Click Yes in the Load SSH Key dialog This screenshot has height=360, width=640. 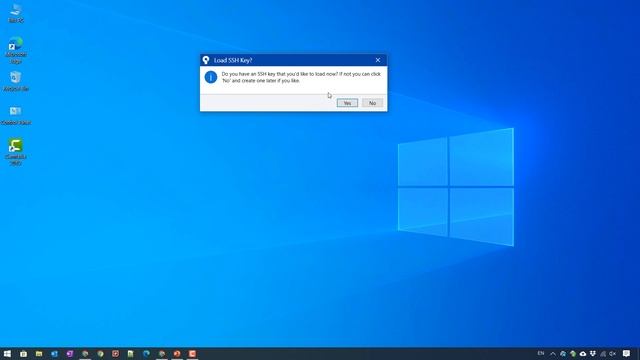[347, 103]
